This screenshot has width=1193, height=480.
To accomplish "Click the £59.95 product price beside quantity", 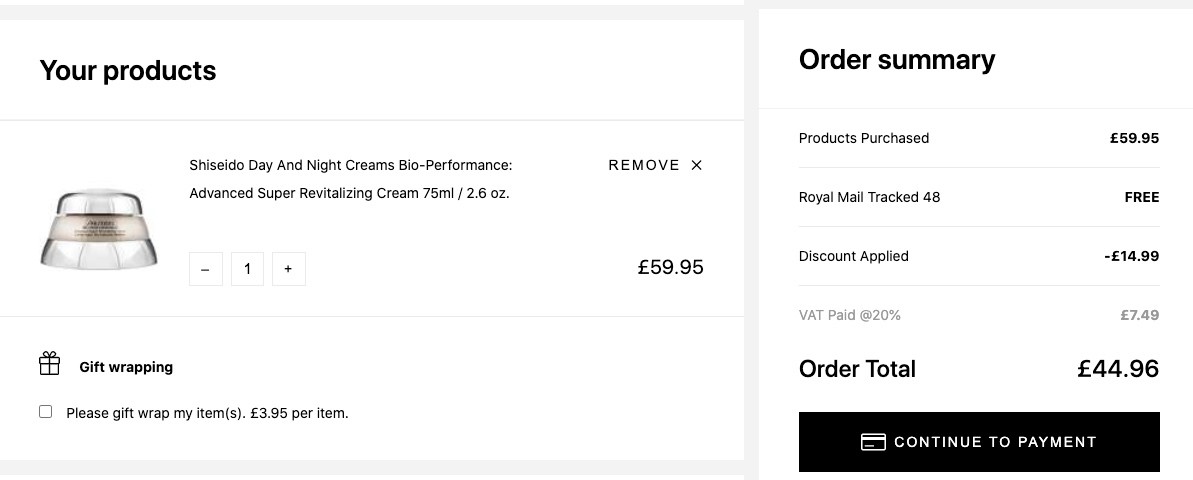I will (670, 267).
